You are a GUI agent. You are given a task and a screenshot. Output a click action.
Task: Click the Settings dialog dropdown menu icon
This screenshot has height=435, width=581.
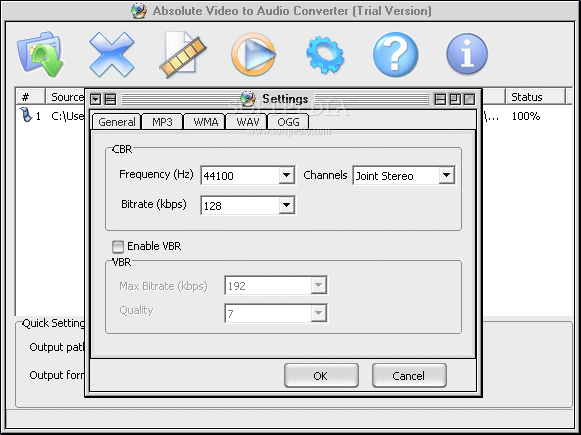coord(96,99)
